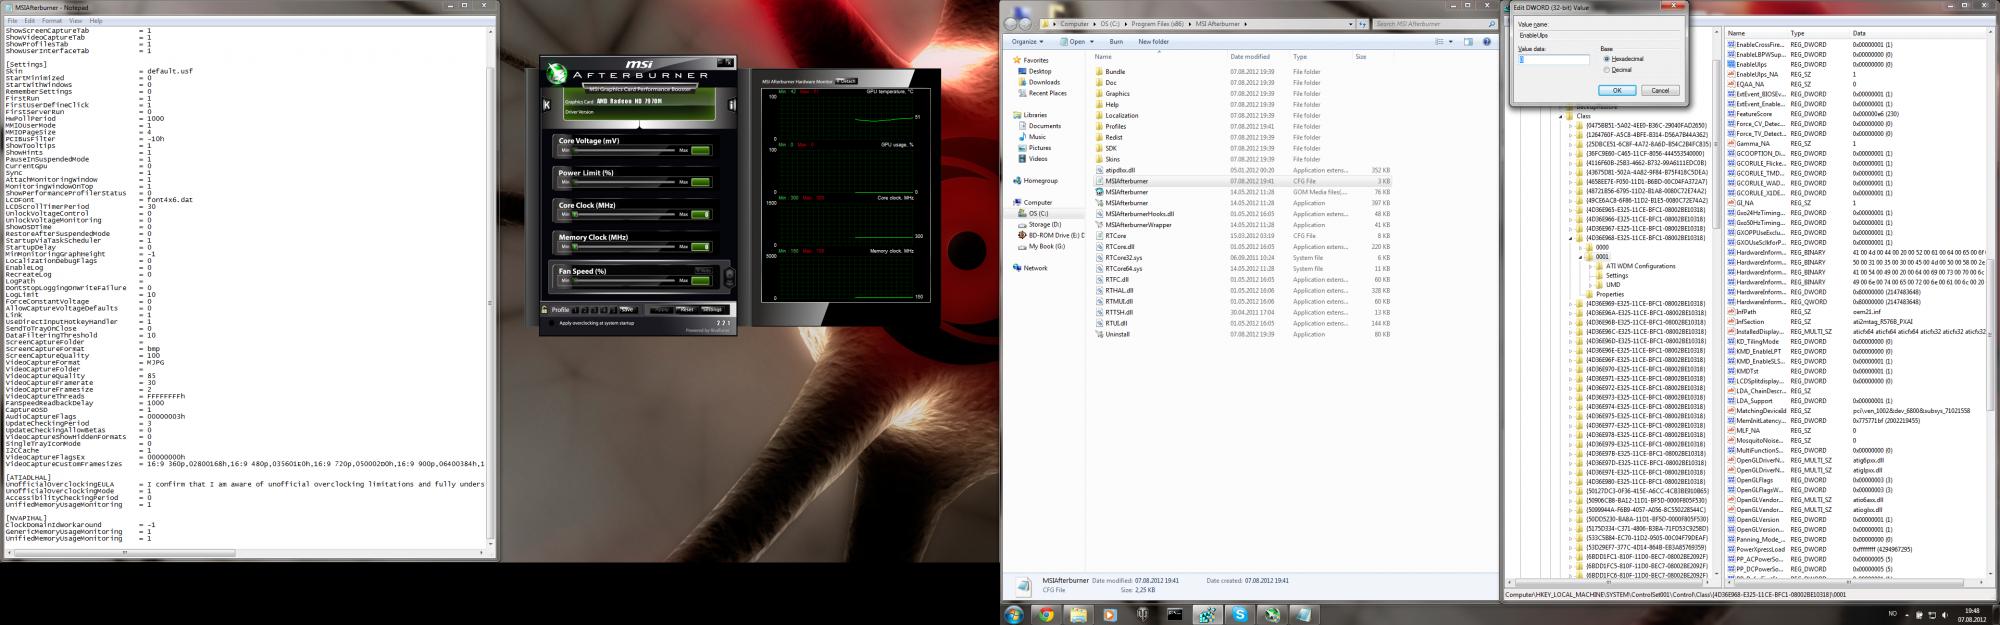Select the Decimal base radio button
Image resolution: width=2000 pixels, height=625 pixels.
pos(1607,70)
